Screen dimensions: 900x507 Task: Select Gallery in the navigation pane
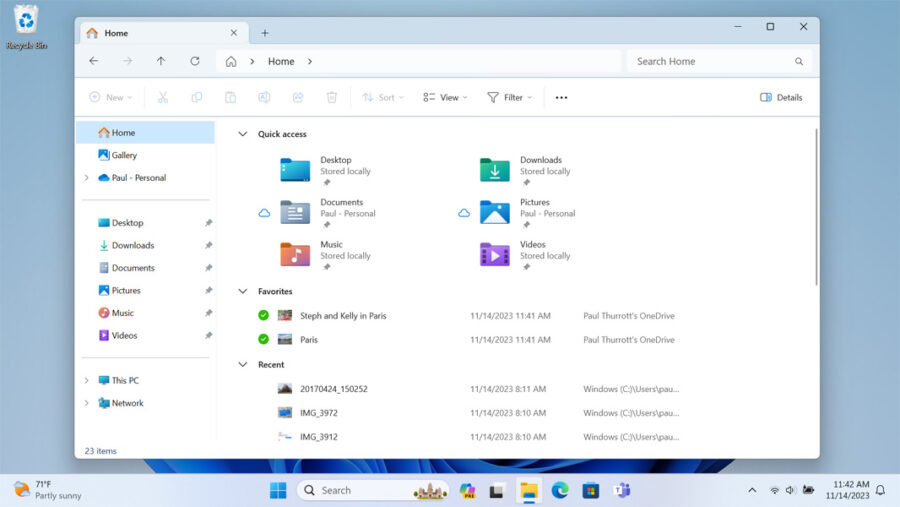[124, 155]
